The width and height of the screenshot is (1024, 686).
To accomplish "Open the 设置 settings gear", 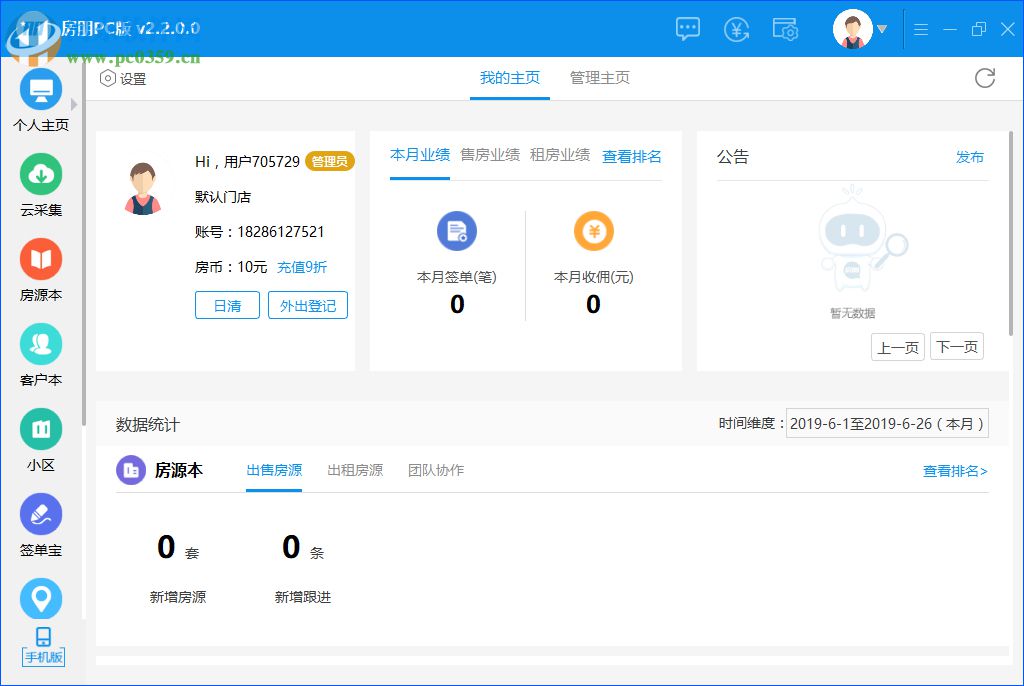I will 122,78.
